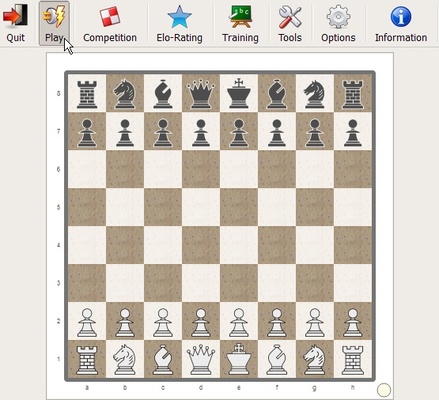Click the empty d5 square
The width and height of the screenshot is (439, 400).
pos(201,207)
